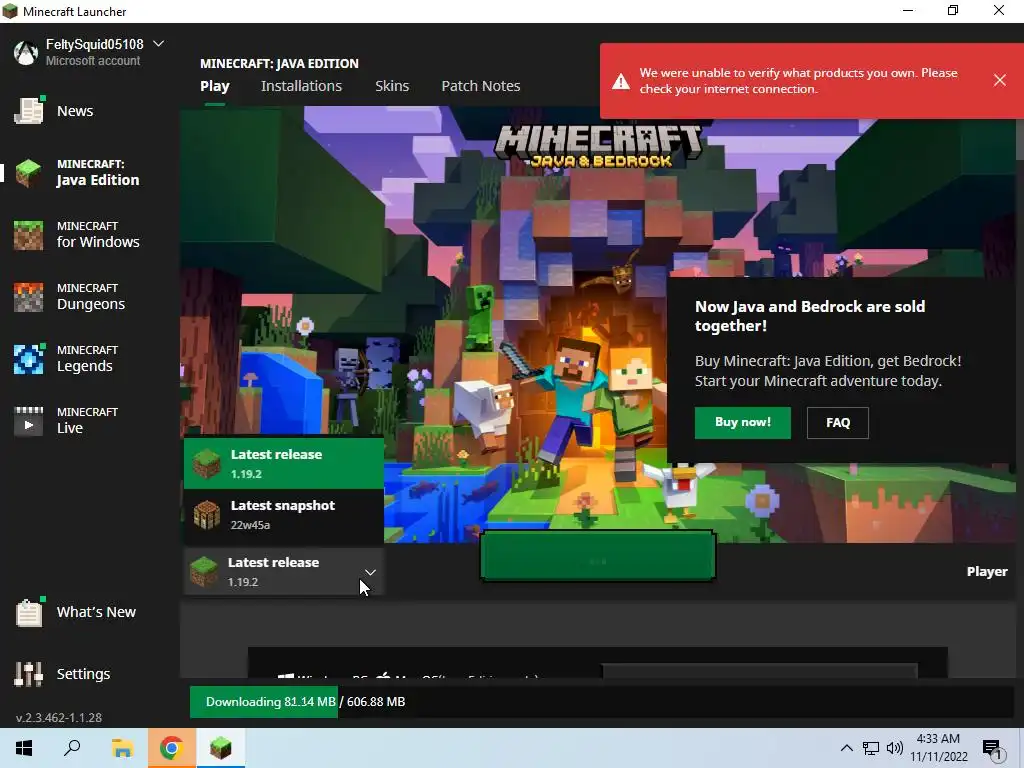Image resolution: width=1024 pixels, height=768 pixels.
Task: Open Settings sliders icon
Action: [x=29, y=674]
